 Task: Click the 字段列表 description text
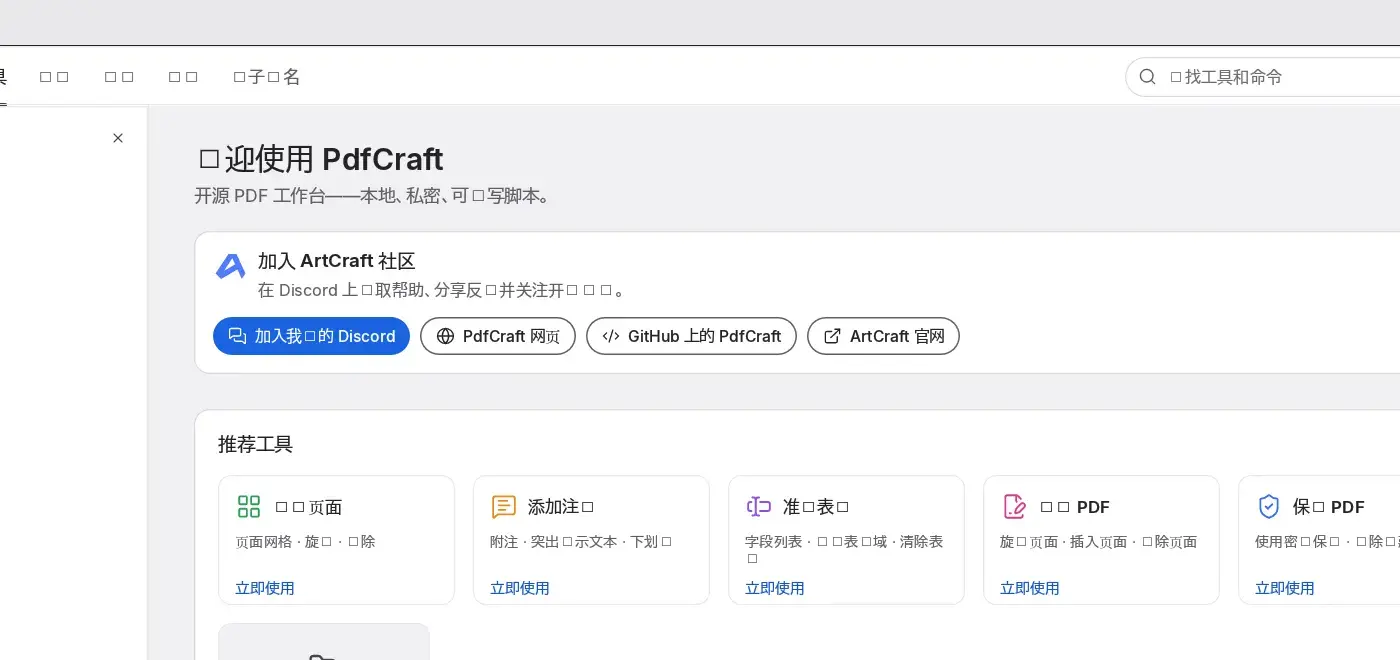tap(844, 550)
